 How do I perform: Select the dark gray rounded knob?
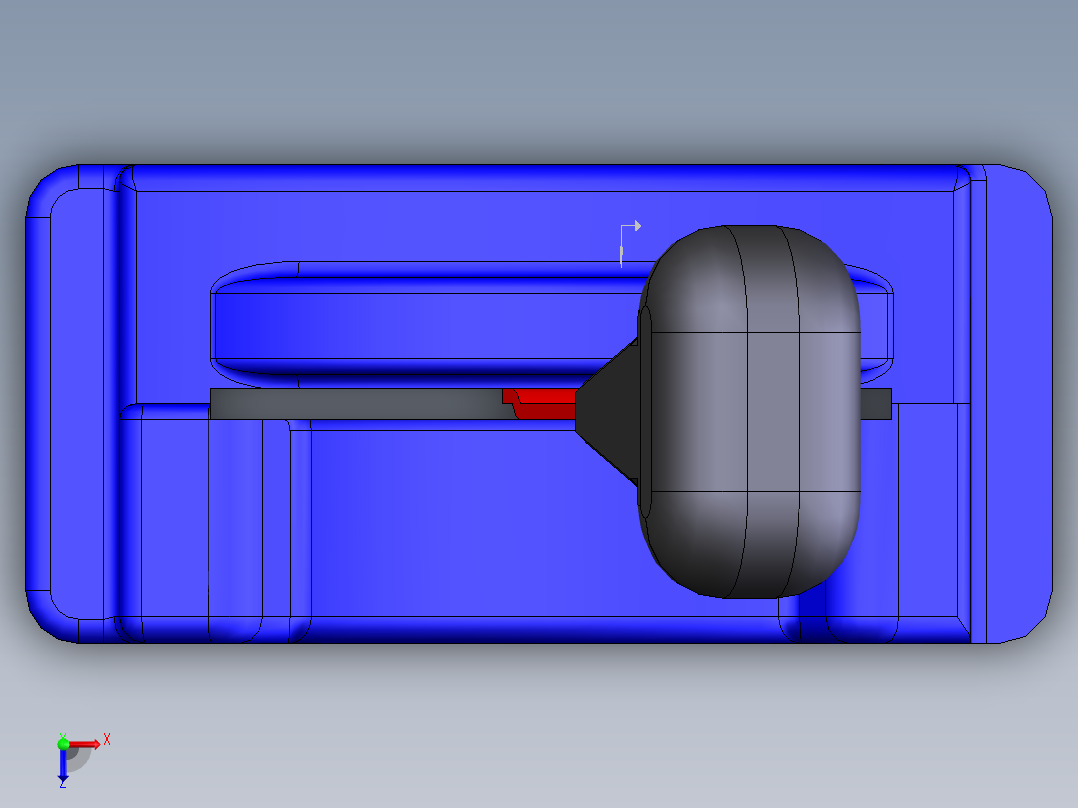pos(749,411)
